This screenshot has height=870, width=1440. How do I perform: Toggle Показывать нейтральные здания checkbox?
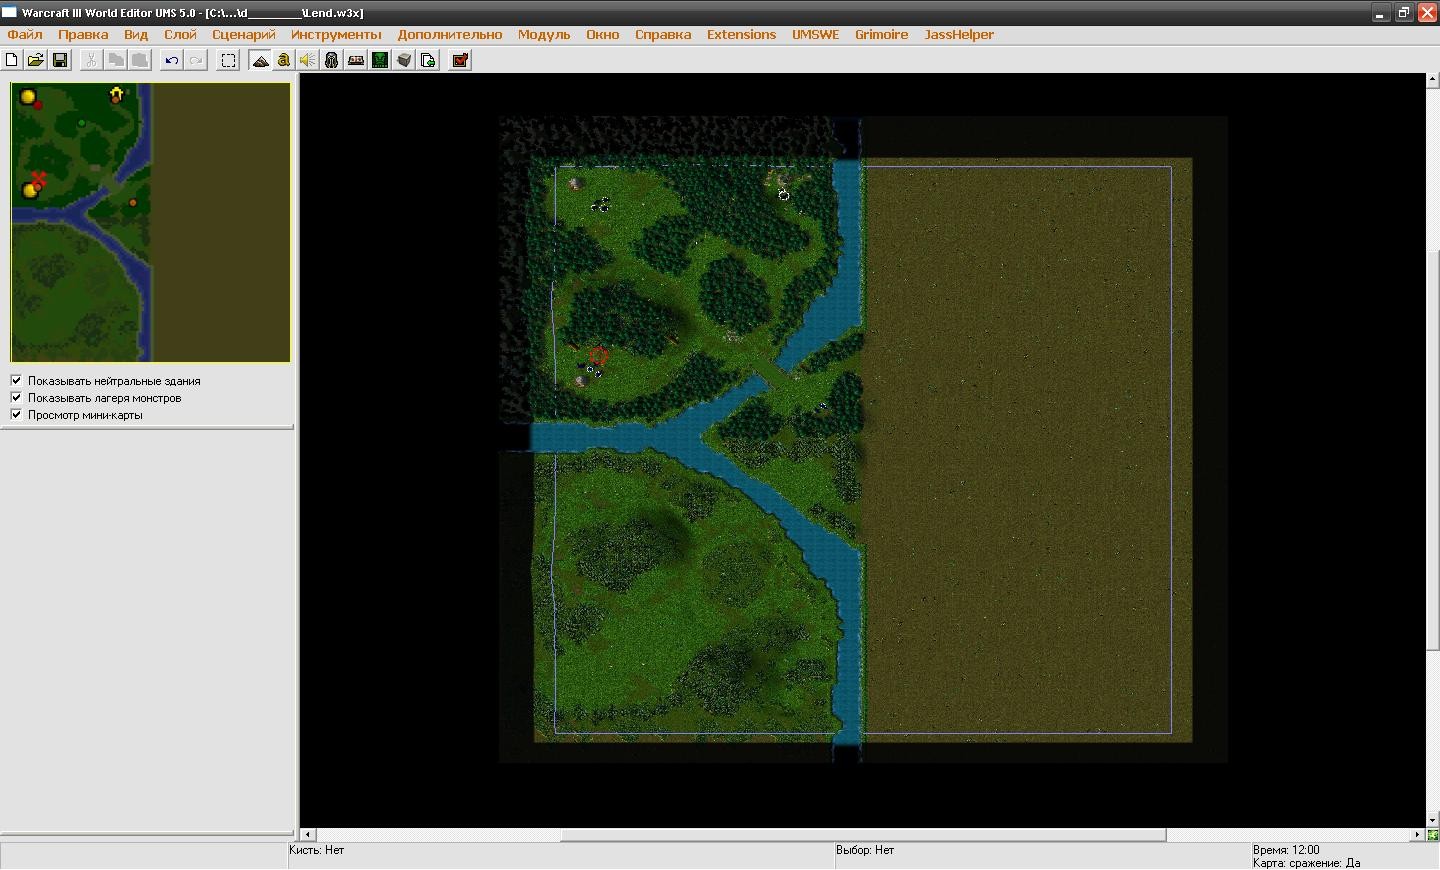click(x=16, y=380)
